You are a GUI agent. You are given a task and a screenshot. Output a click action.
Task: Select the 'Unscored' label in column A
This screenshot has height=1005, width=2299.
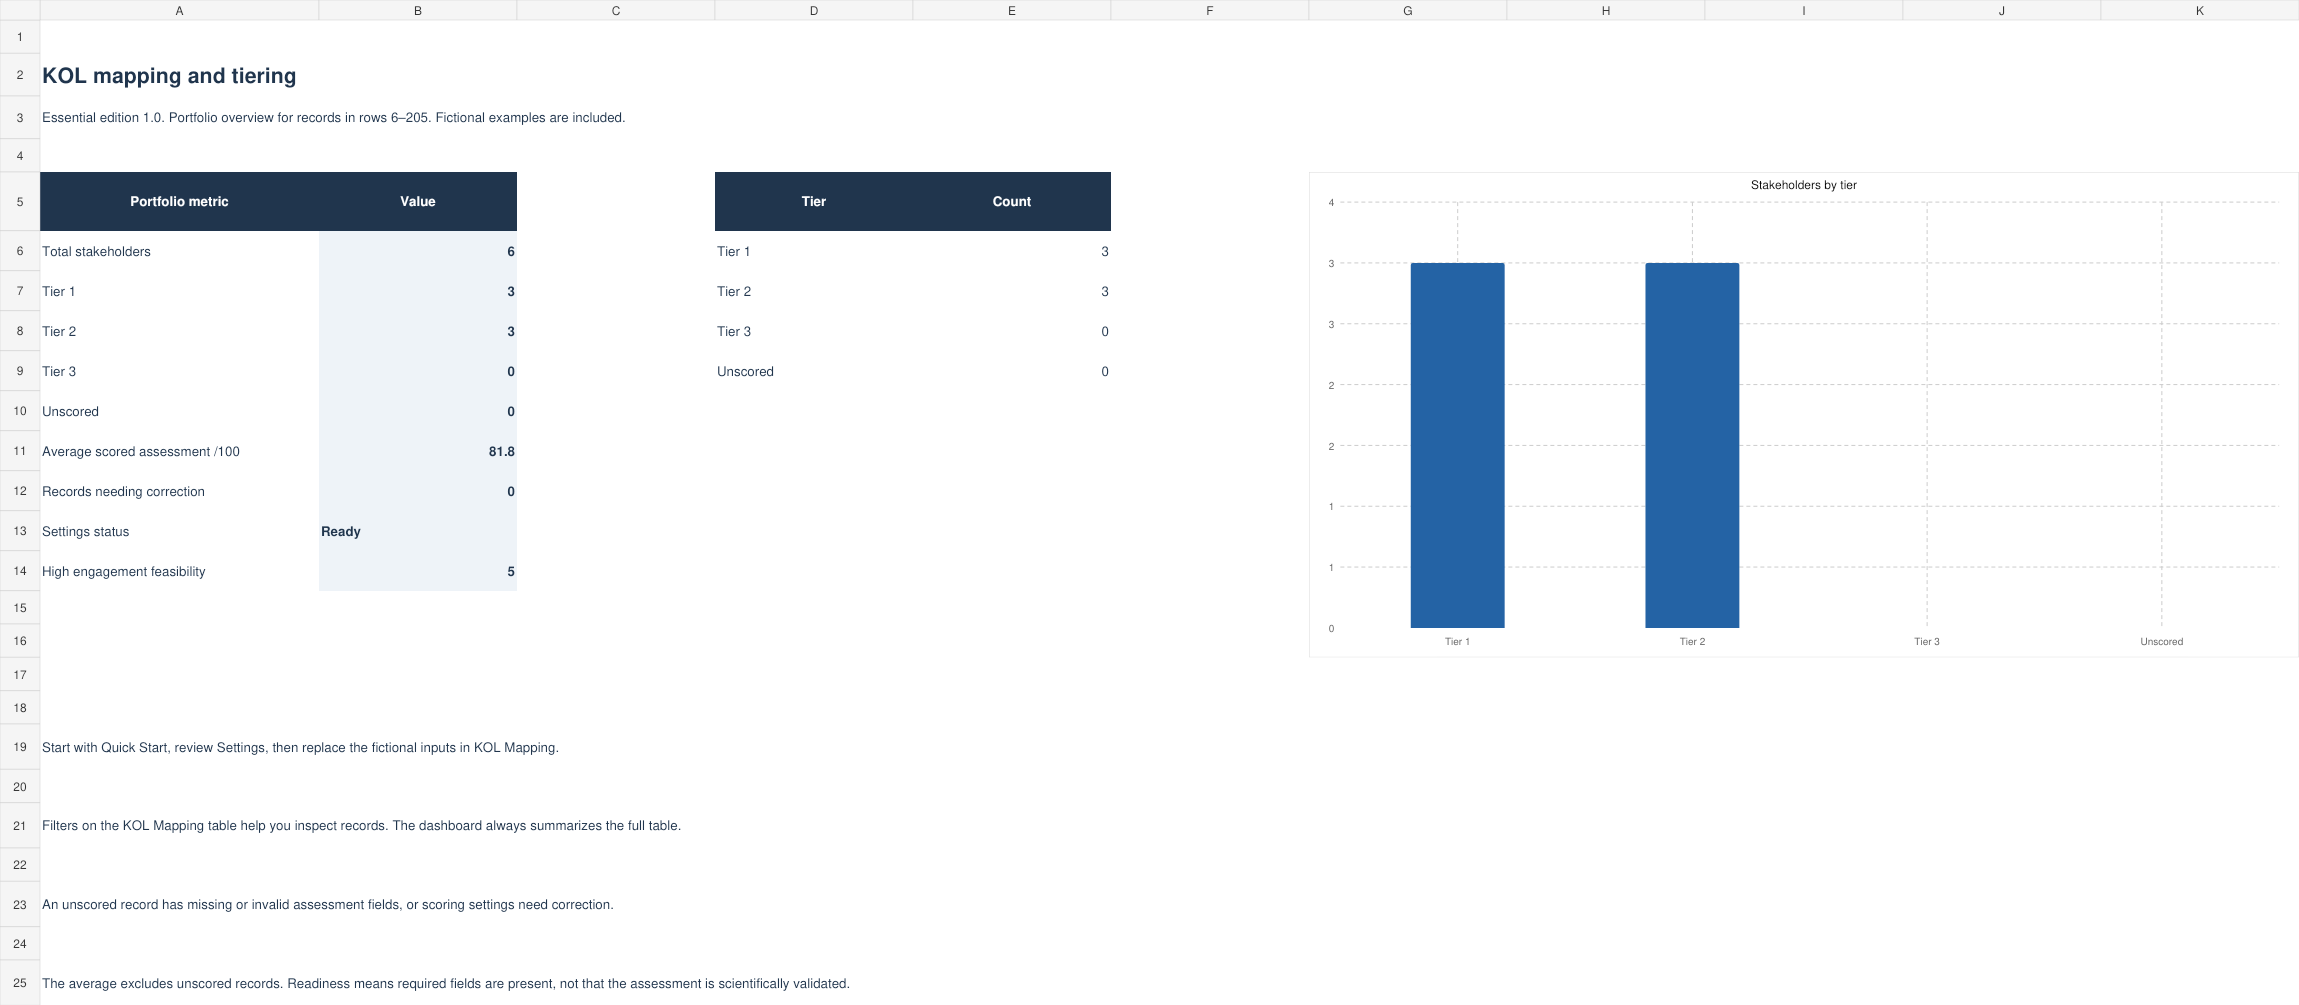point(179,411)
